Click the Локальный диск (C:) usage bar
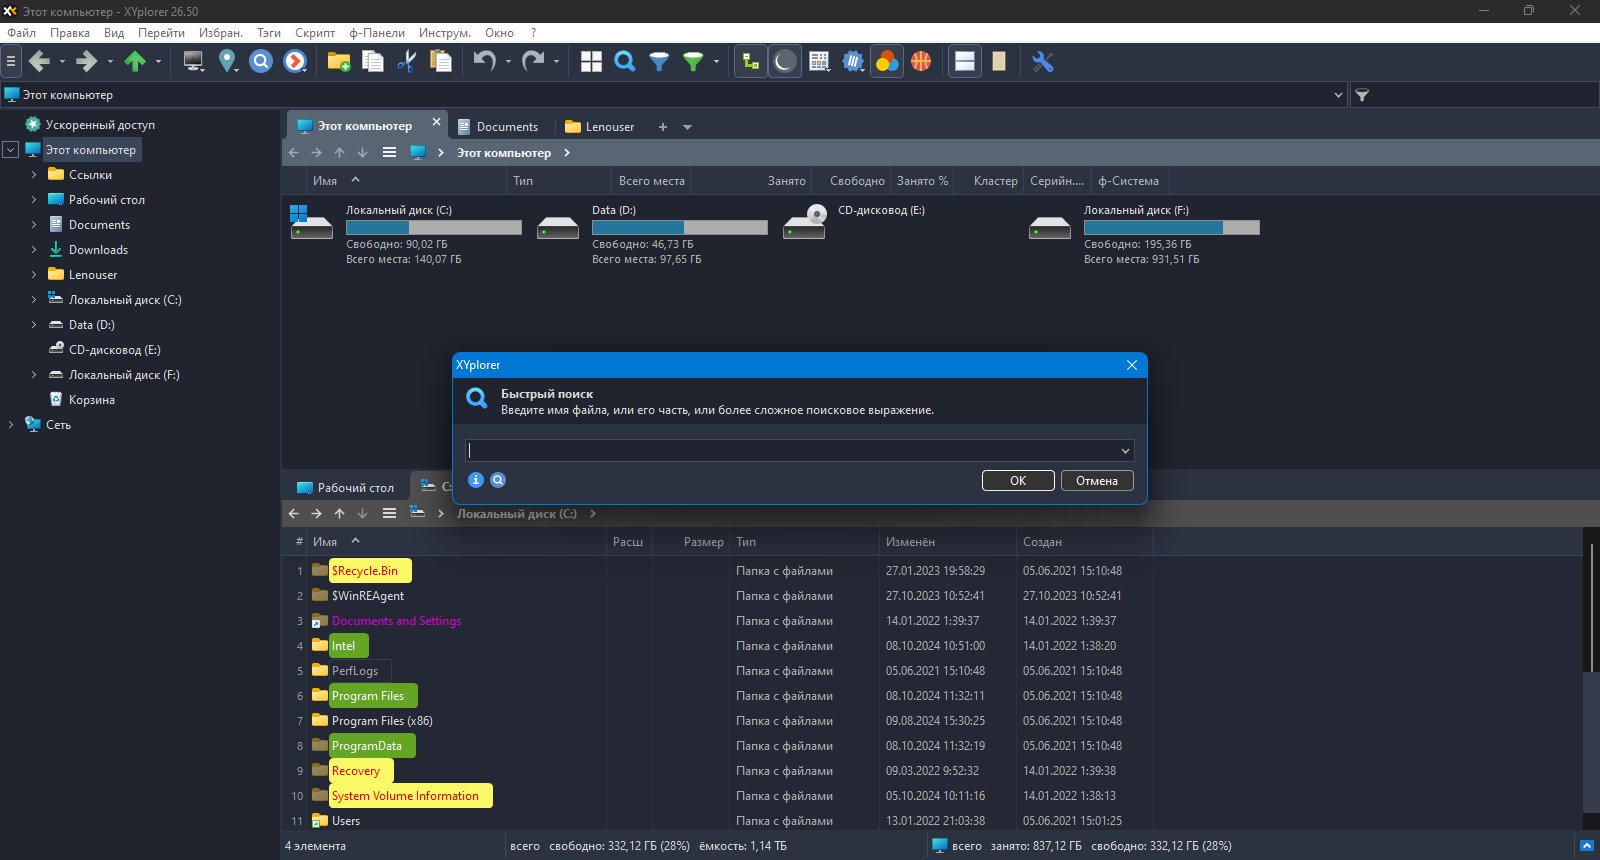The height and width of the screenshot is (860, 1600). tap(434, 228)
